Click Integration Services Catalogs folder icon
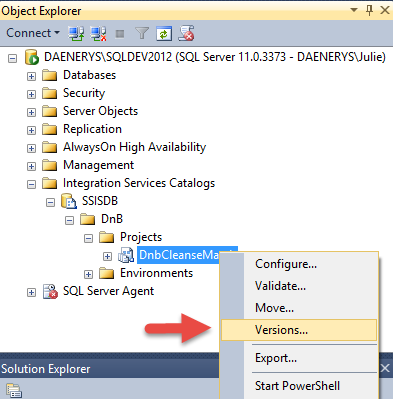The height and width of the screenshot is (399, 393). click(x=50, y=183)
